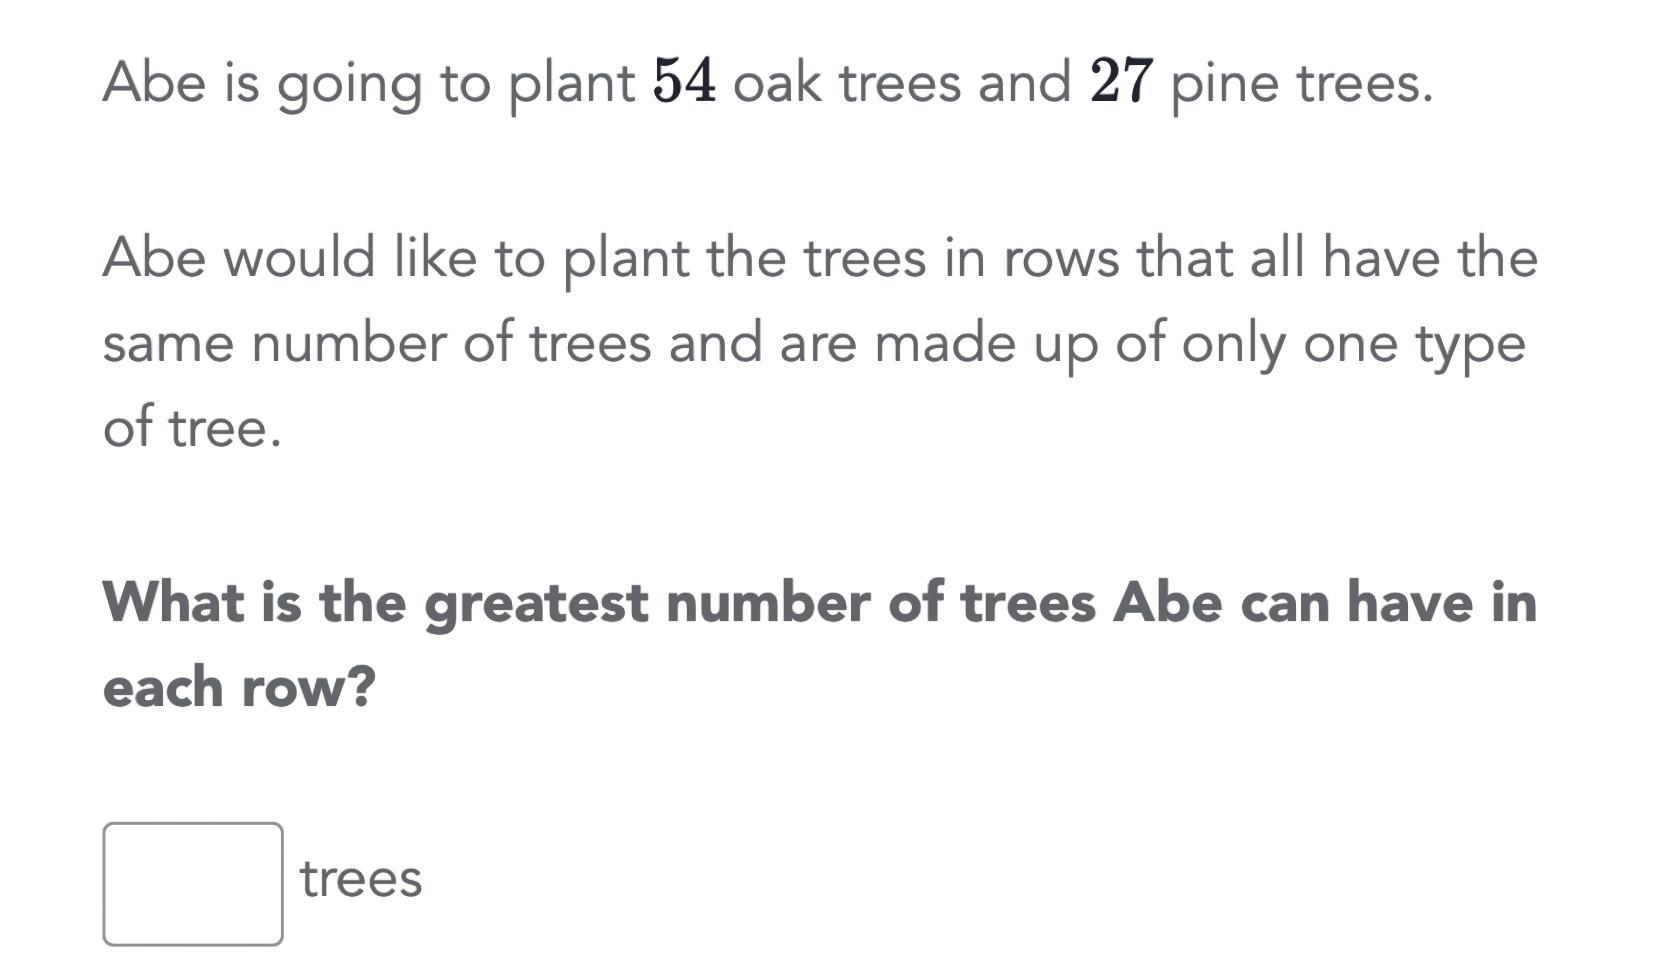Click the words 'same number' in the paragraph
This screenshot has width=1678, height=975.
(274, 343)
